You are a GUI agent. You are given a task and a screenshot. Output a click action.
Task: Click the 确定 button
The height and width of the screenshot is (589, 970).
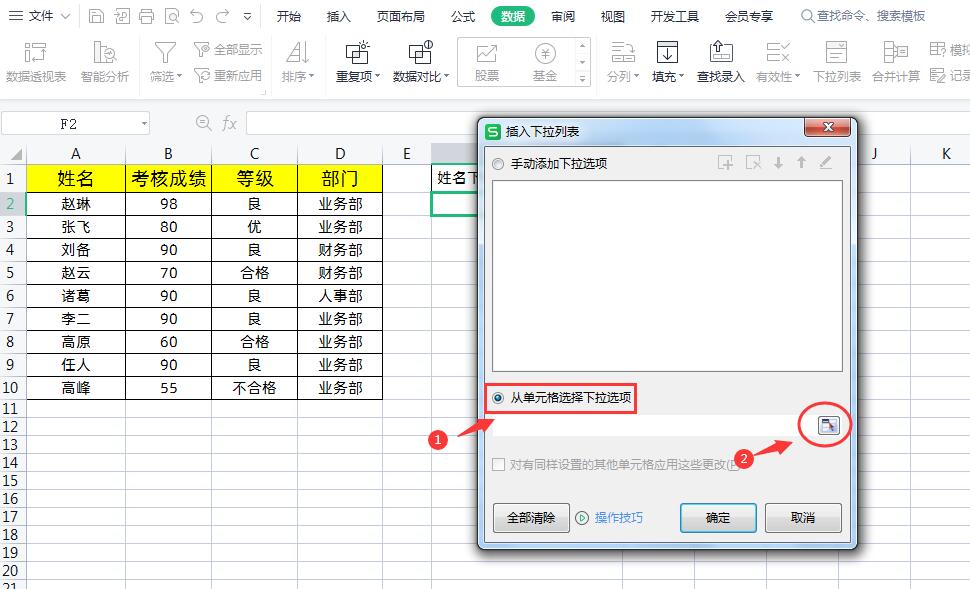[x=718, y=518]
